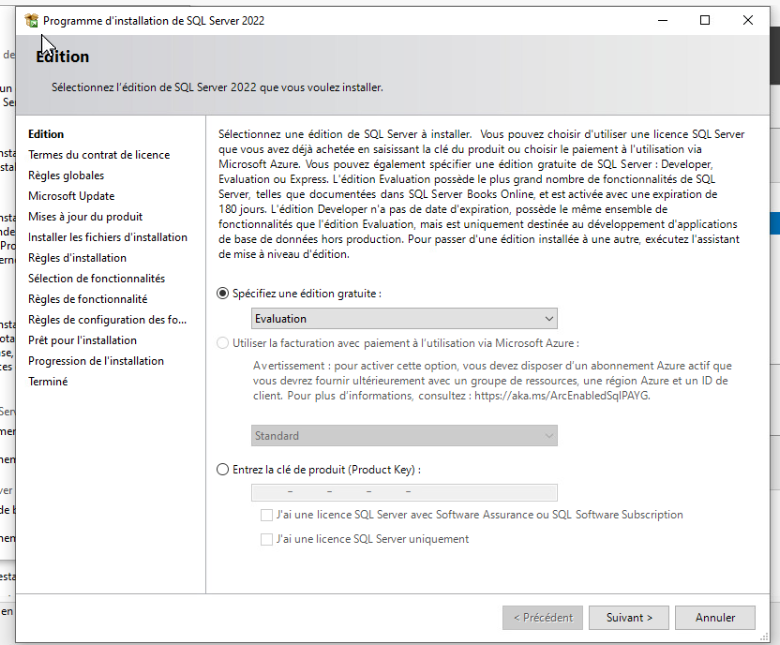Select the Azure pay-as-you-go billing option
This screenshot has height=645, width=780.
(x=222, y=343)
